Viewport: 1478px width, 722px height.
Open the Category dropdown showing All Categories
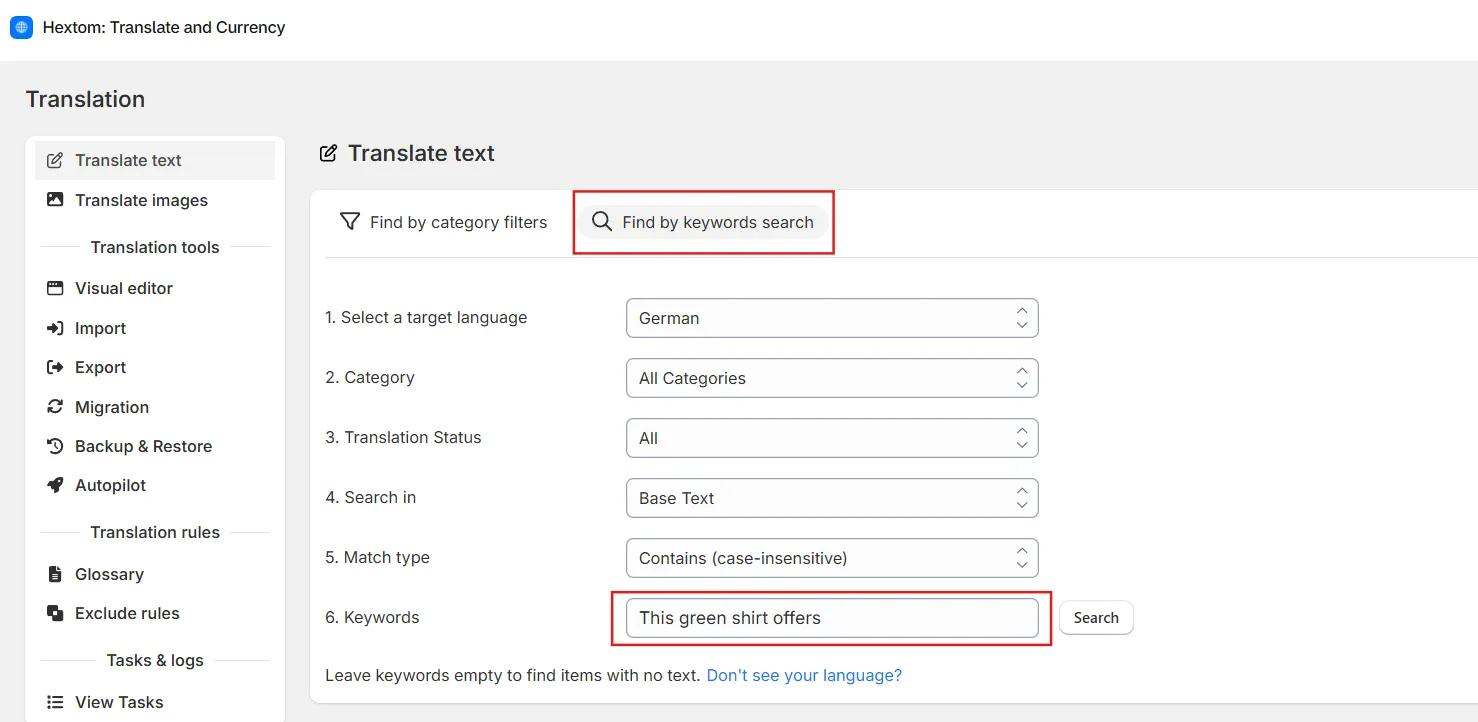click(x=832, y=378)
